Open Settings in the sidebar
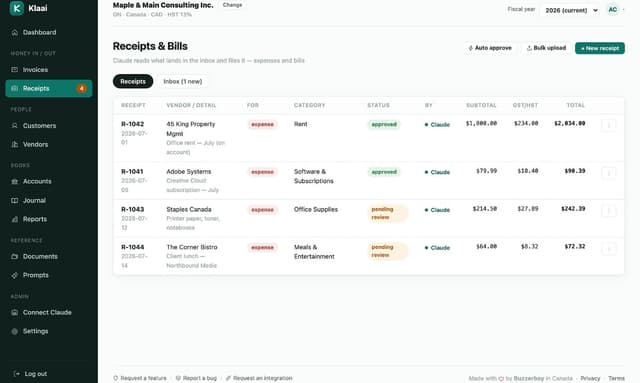Image resolution: width=640 pixels, height=383 pixels. click(x=49, y=331)
